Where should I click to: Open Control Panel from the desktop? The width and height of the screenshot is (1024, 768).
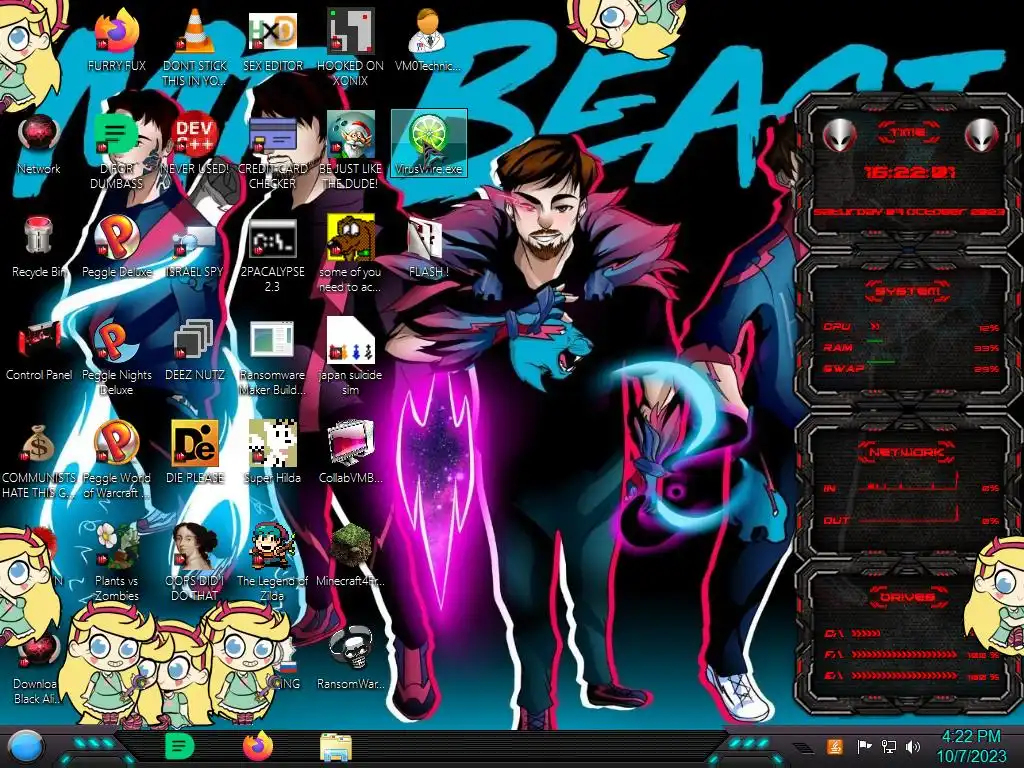coord(39,341)
